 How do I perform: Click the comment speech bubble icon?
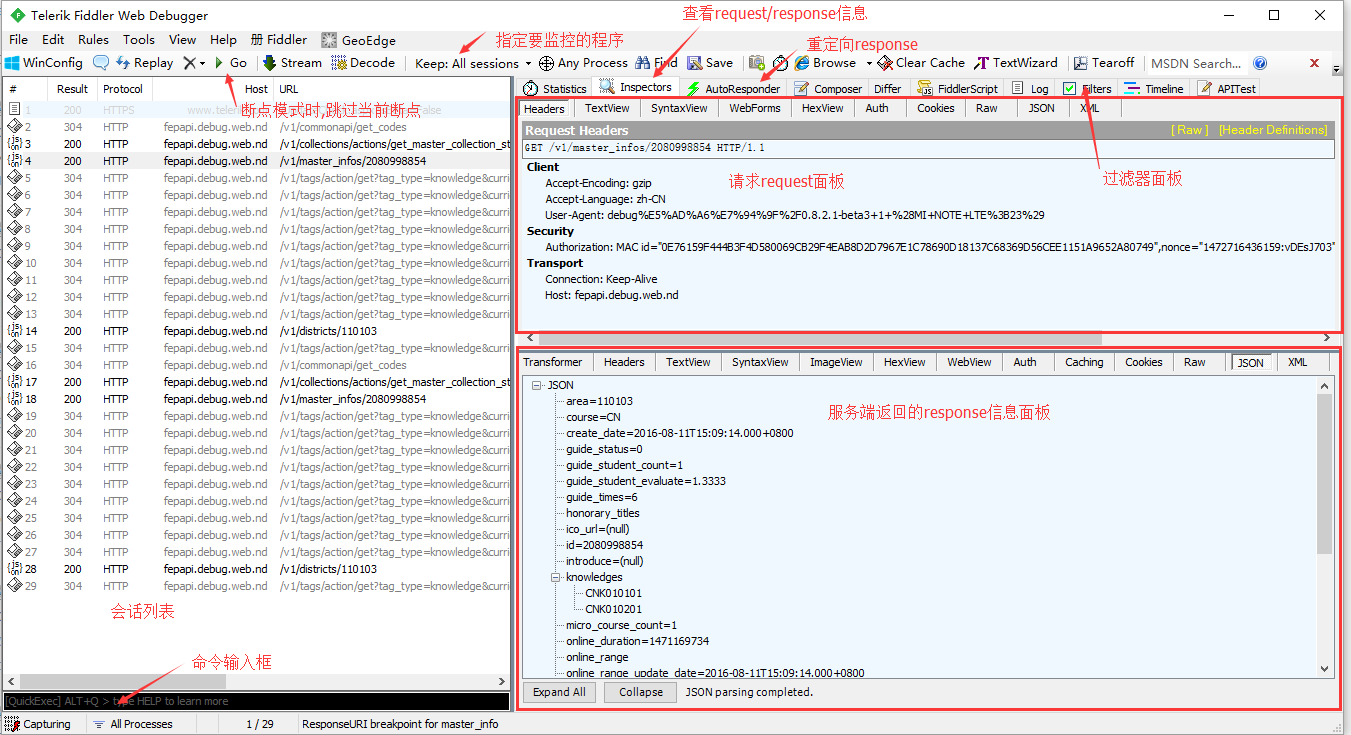click(x=101, y=63)
